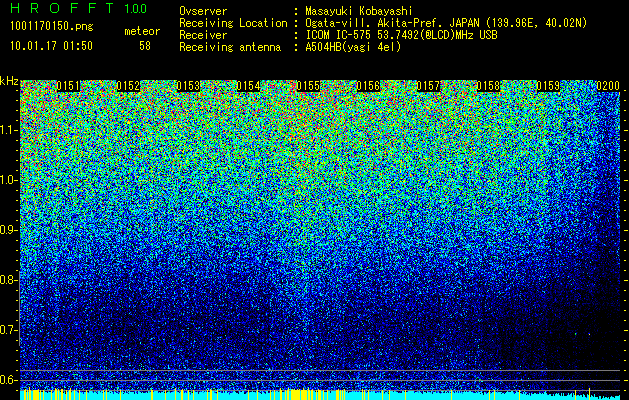
Task: Click the 0.9 frequency axis label
Action: 9,230
